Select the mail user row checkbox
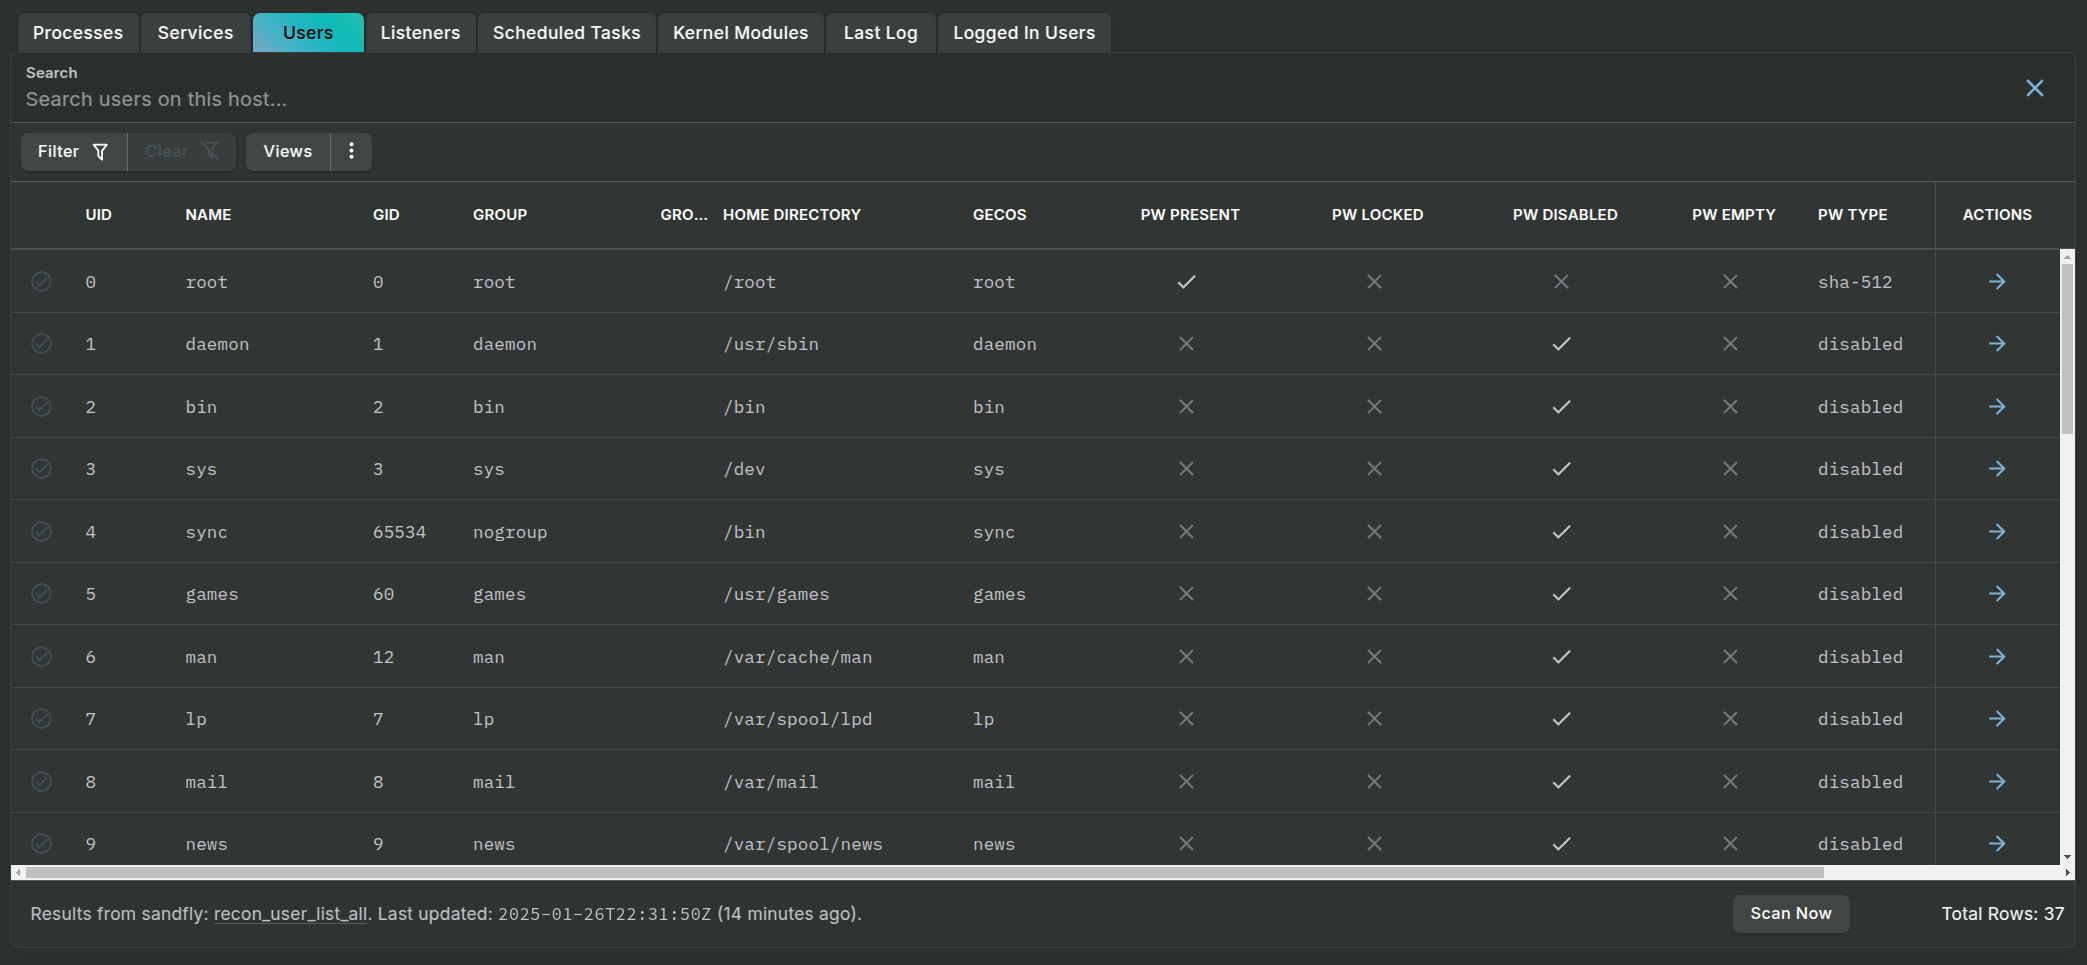2087x965 pixels. point(41,782)
